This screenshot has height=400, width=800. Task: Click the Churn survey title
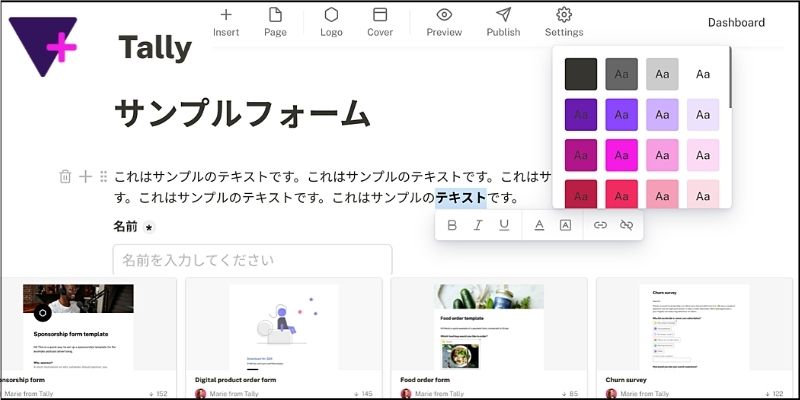626,380
